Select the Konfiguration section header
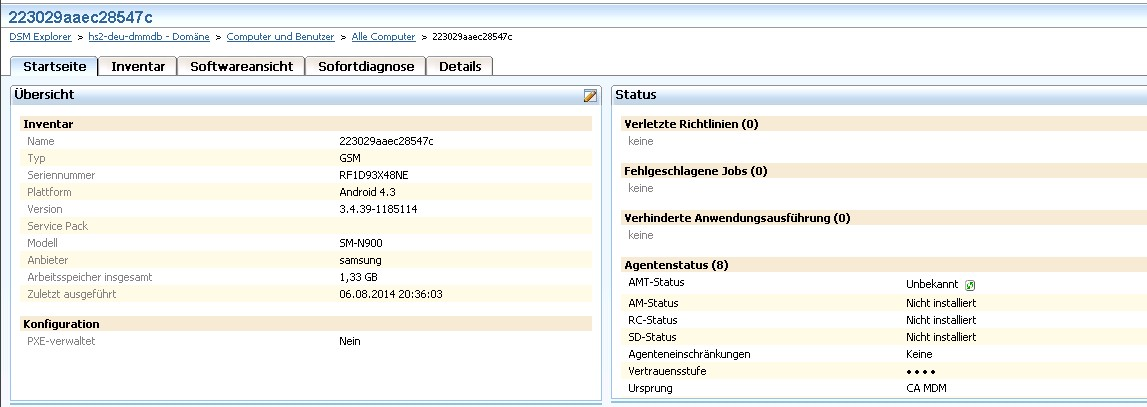The height and width of the screenshot is (407, 1147). (x=62, y=324)
